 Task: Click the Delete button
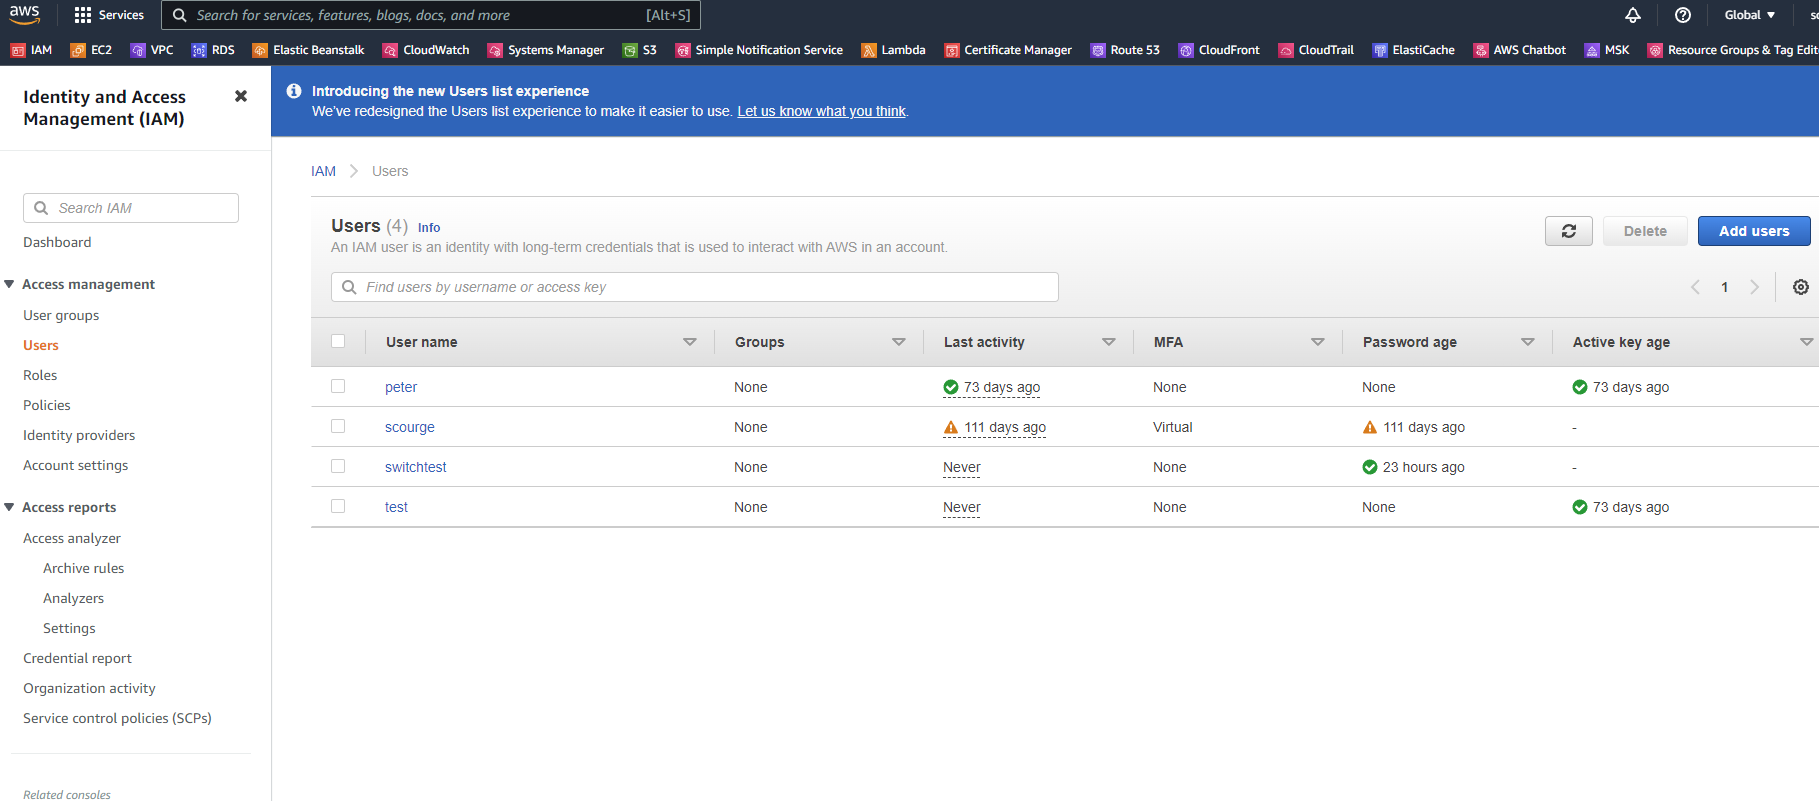(1645, 231)
